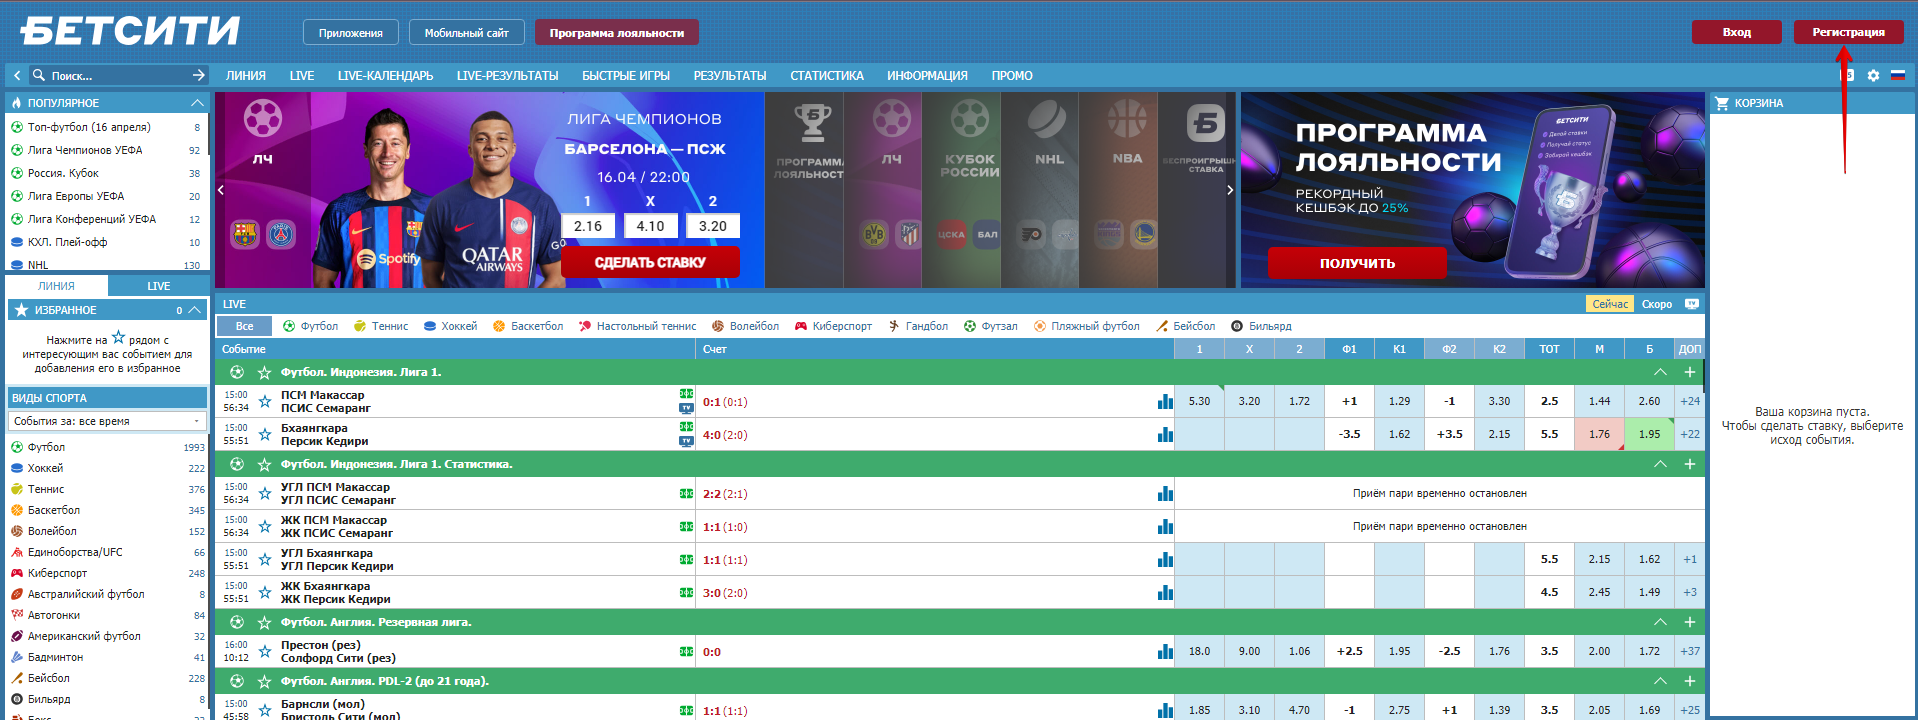Select the green 1.95 odds cell
The width and height of the screenshot is (1918, 720).
[1649, 434]
